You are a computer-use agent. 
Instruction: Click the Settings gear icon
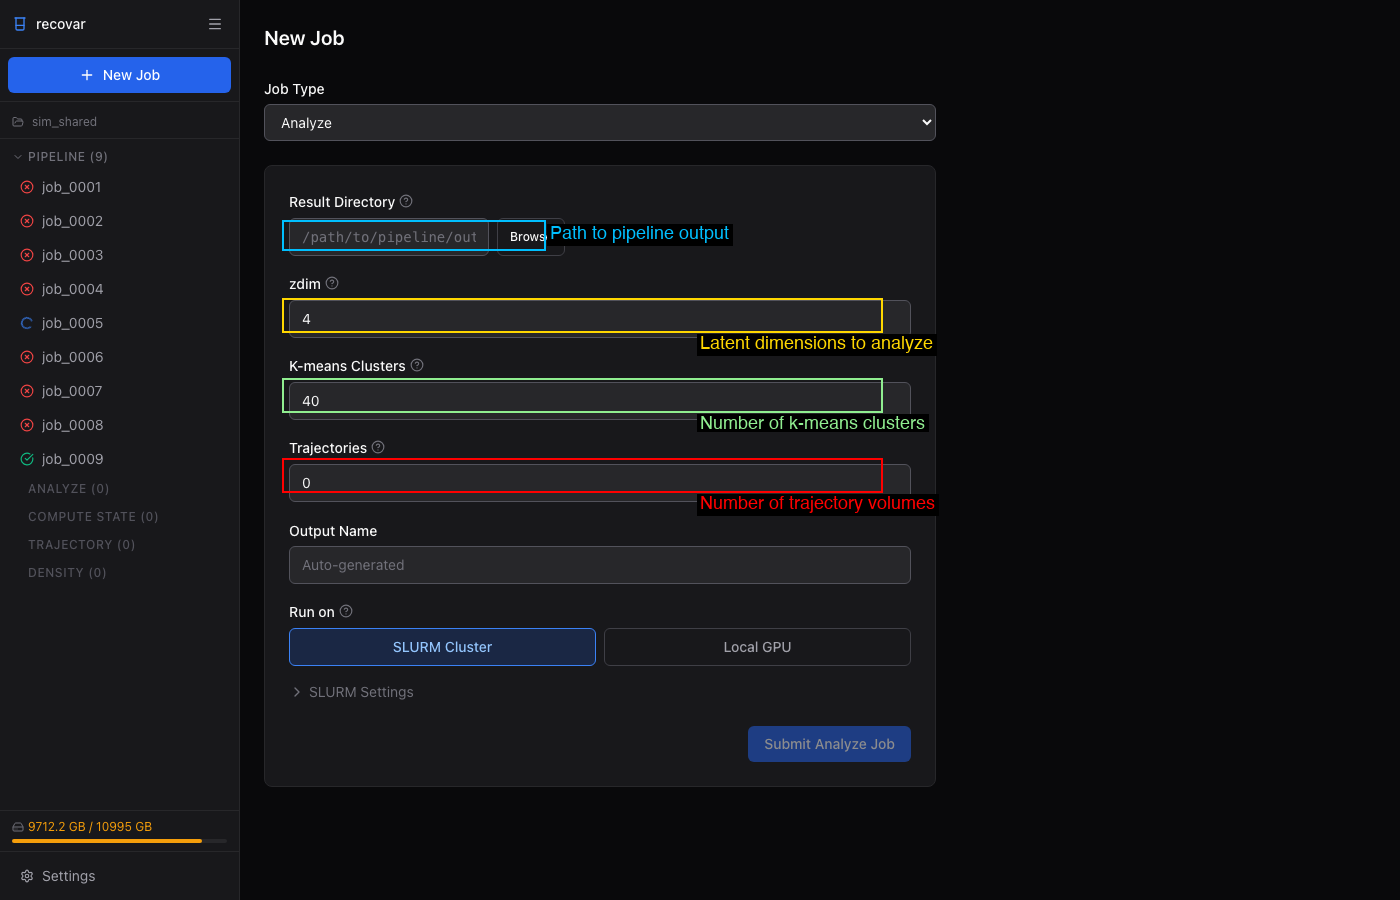[x=27, y=876]
